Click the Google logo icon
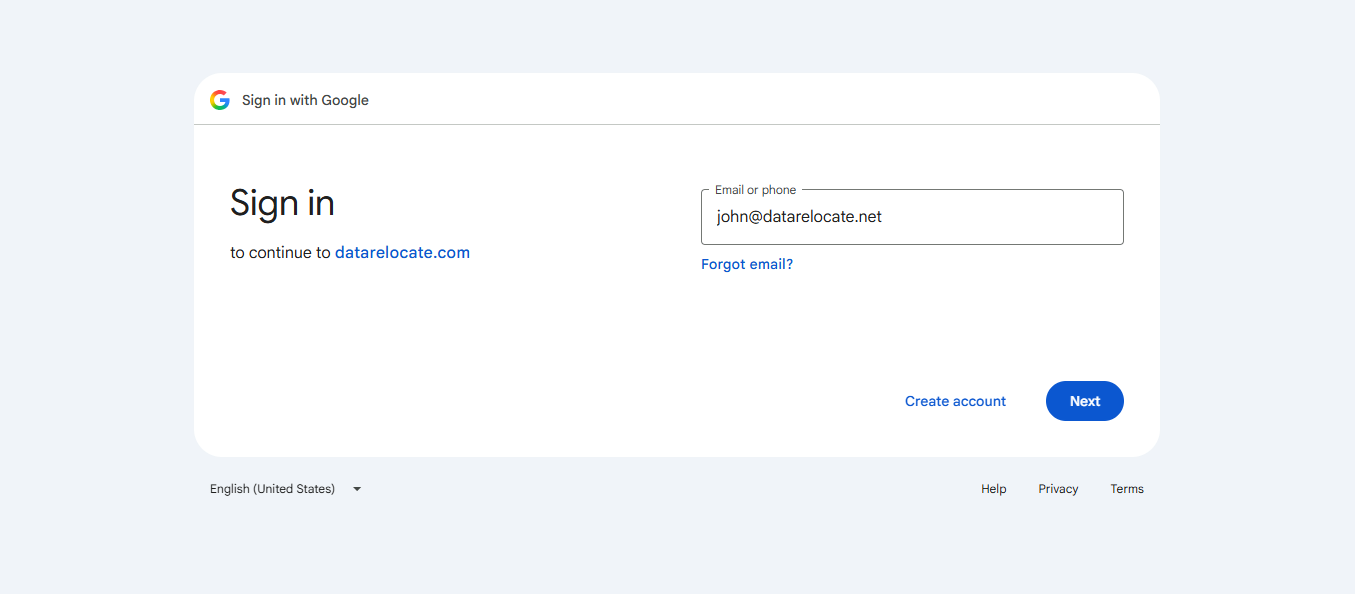 [220, 100]
